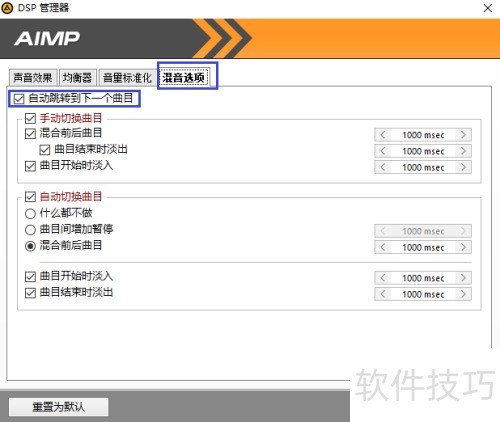Click the 1000 msec value beside auto-switch 曲目开始时淡入
500x422 pixels.
423,278
